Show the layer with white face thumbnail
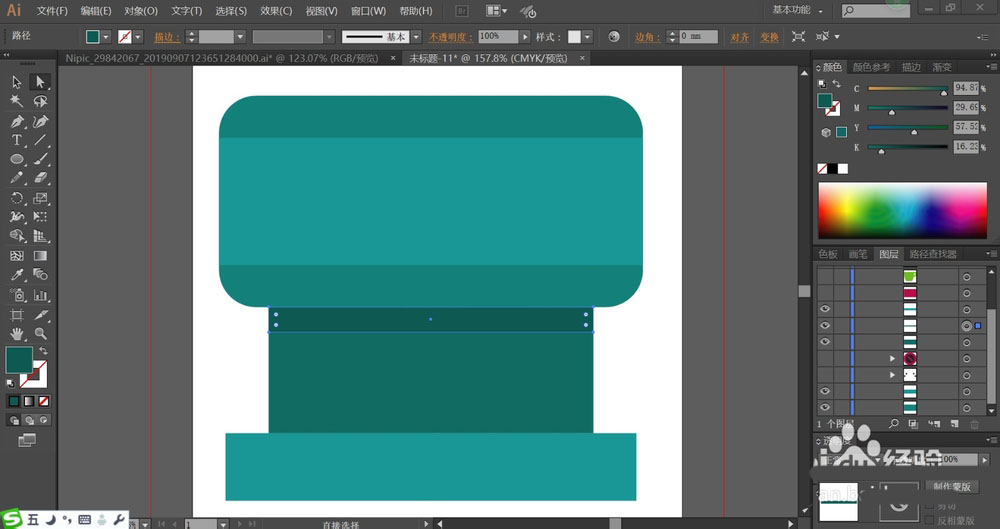Viewport: 1000px width, 529px height. tap(825, 375)
